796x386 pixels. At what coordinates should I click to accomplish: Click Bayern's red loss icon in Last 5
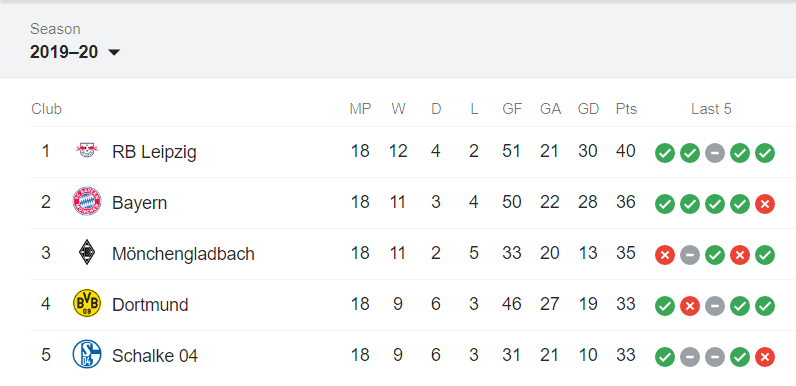click(765, 204)
